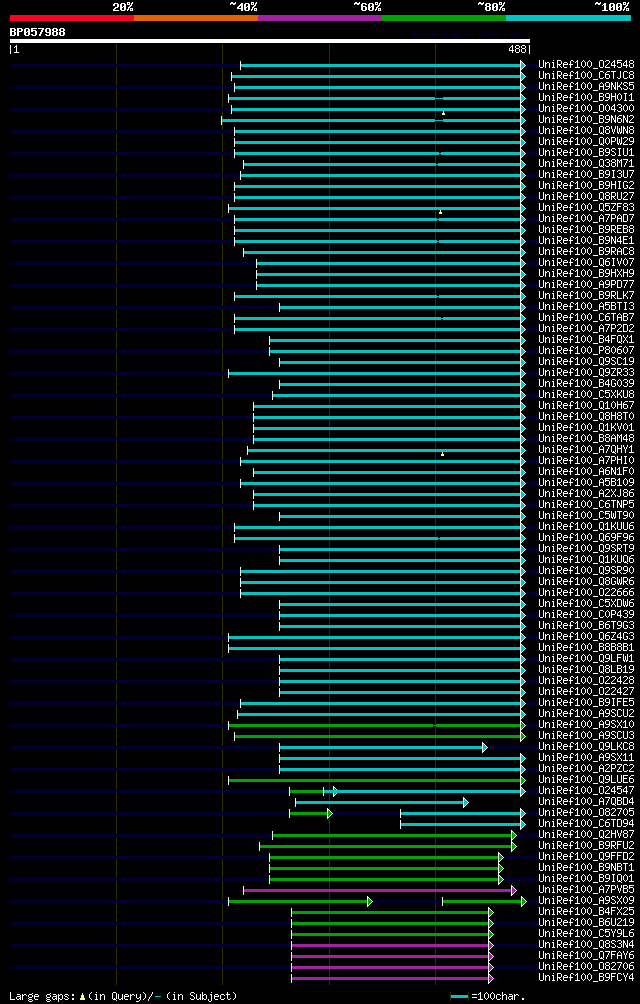Select hit UniRef100_Q5ZF83
This screenshot has width=640, height=1004.
coord(586,207)
